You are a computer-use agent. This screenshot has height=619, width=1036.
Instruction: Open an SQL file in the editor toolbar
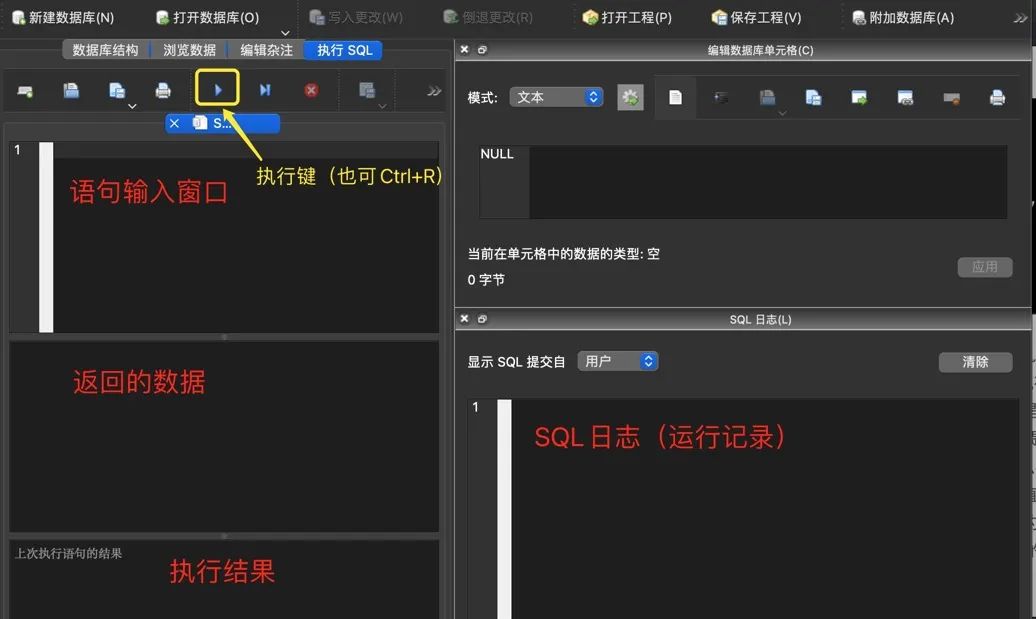coord(71,90)
